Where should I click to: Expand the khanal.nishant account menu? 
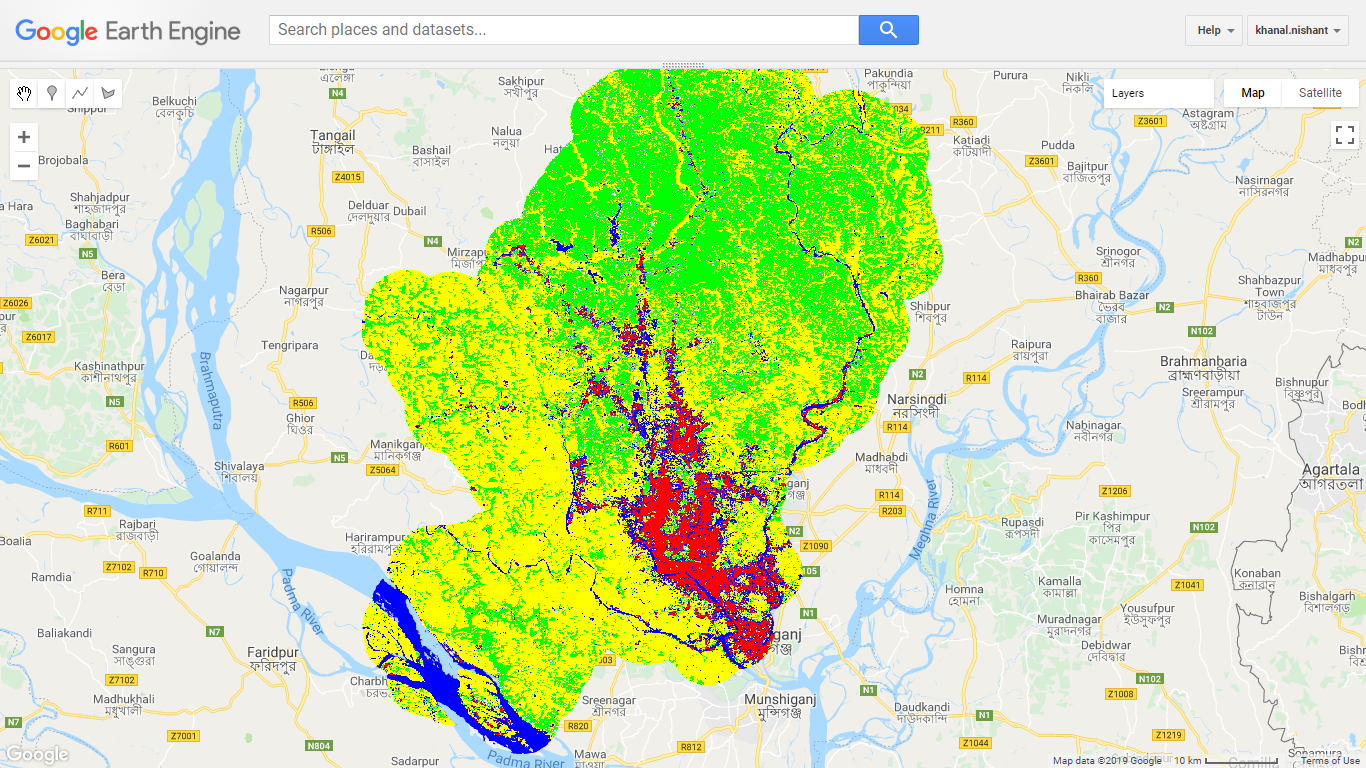click(1298, 30)
